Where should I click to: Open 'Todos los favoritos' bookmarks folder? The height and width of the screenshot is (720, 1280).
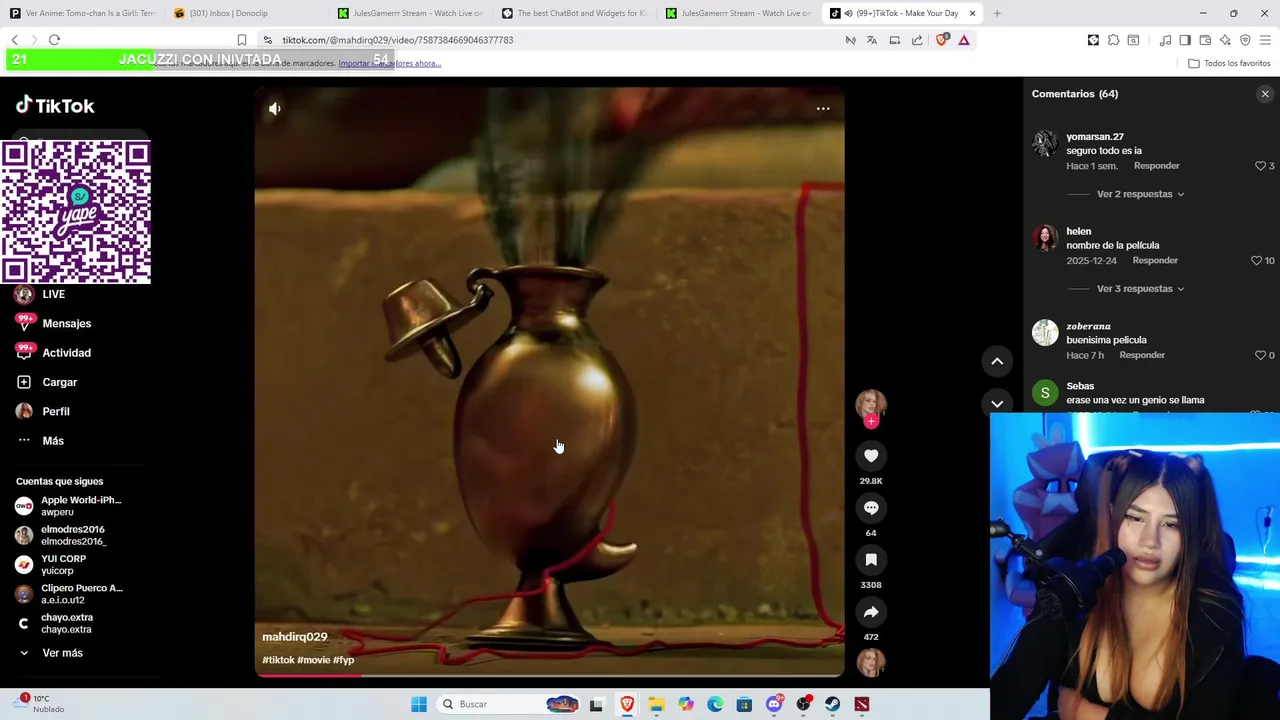tap(1229, 63)
